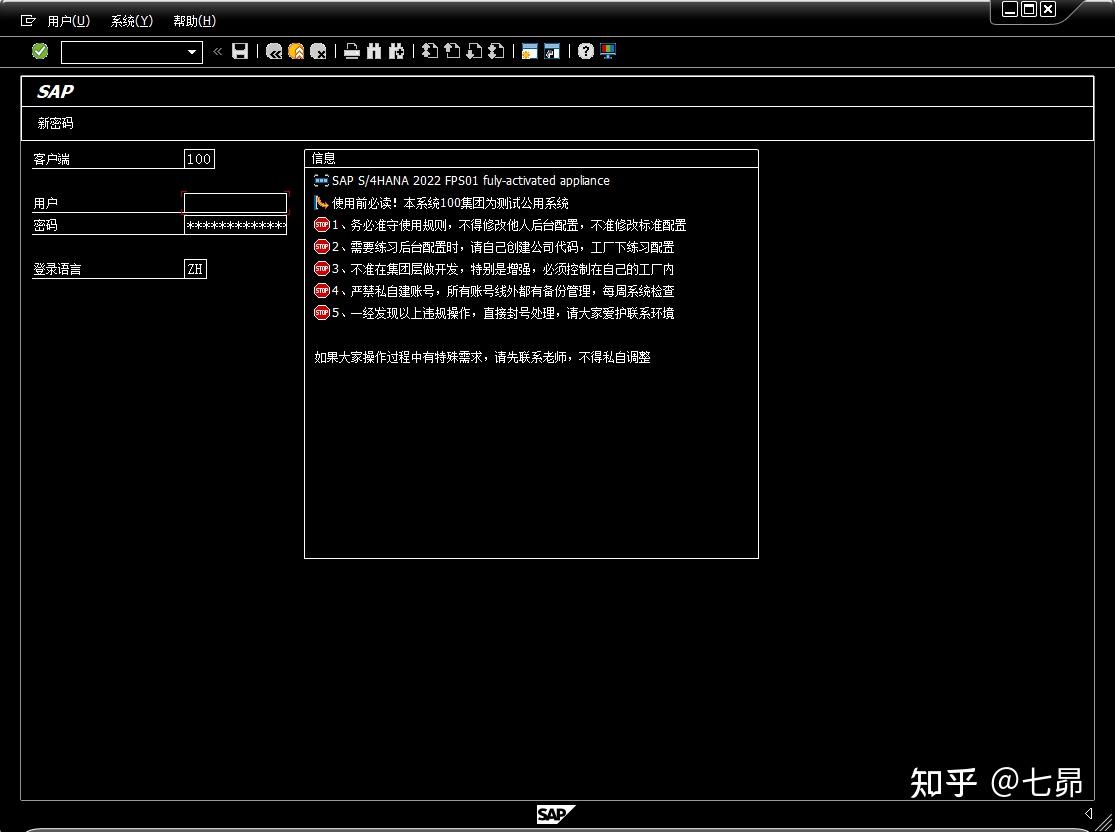The height and width of the screenshot is (832, 1115).
Task: Click the Find Next icon
Action: pyautogui.click(x=397, y=51)
